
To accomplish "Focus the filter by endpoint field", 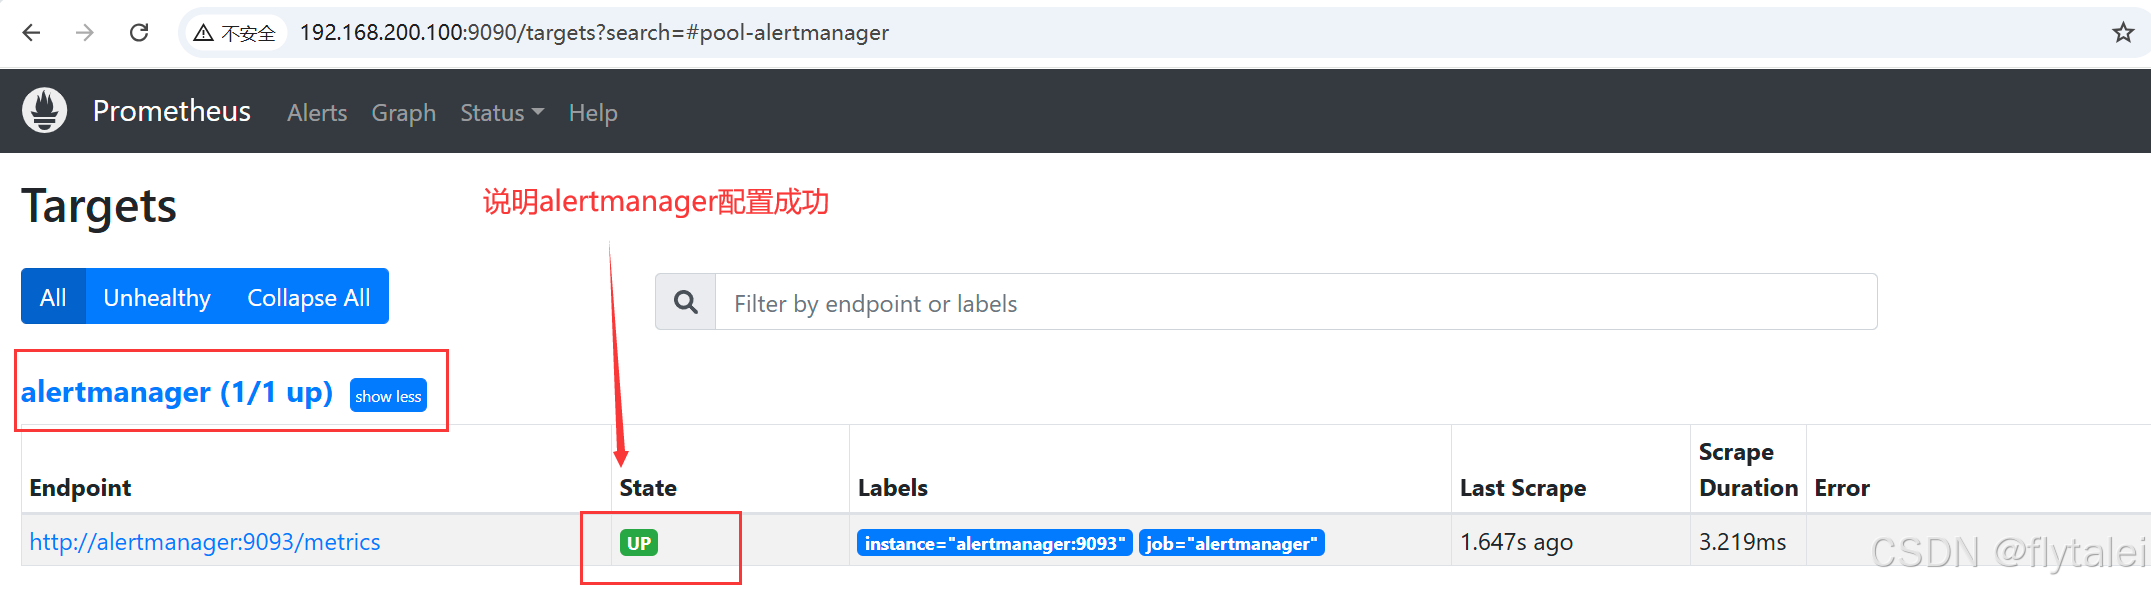I will coord(1296,302).
